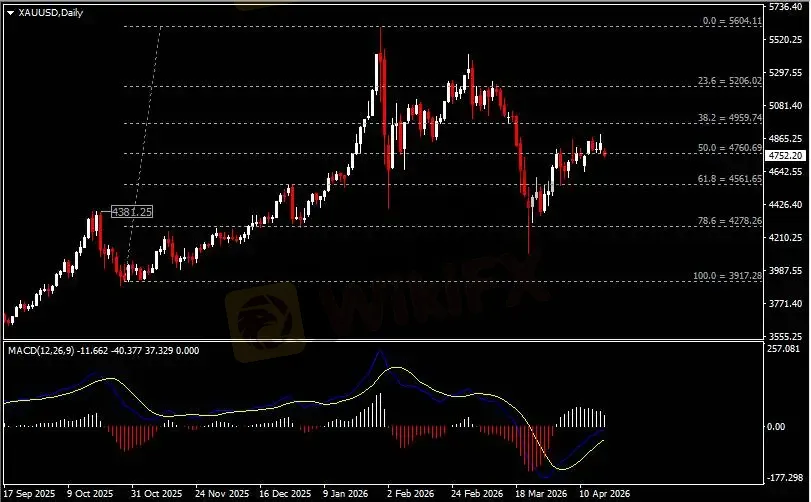Screen dimensions: 811x502
Task: Click the 3771.40 price axis value
Action: tap(786, 303)
